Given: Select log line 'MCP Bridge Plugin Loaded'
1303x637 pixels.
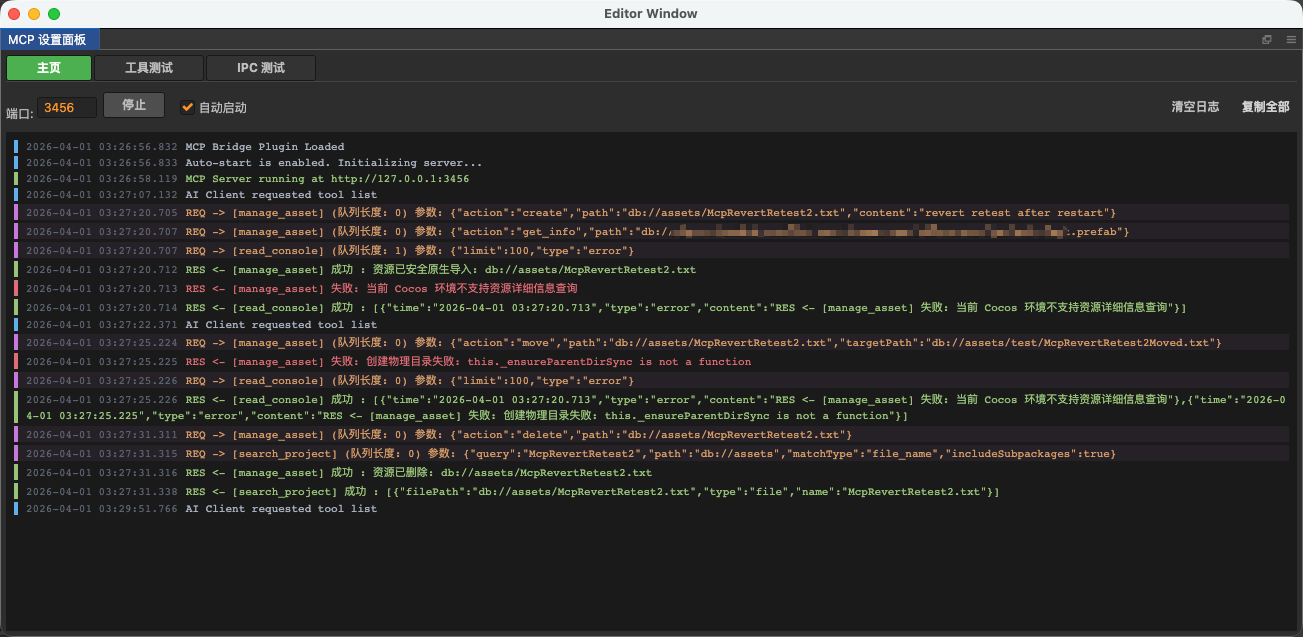Looking at the screenshot, I should (x=651, y=147).
